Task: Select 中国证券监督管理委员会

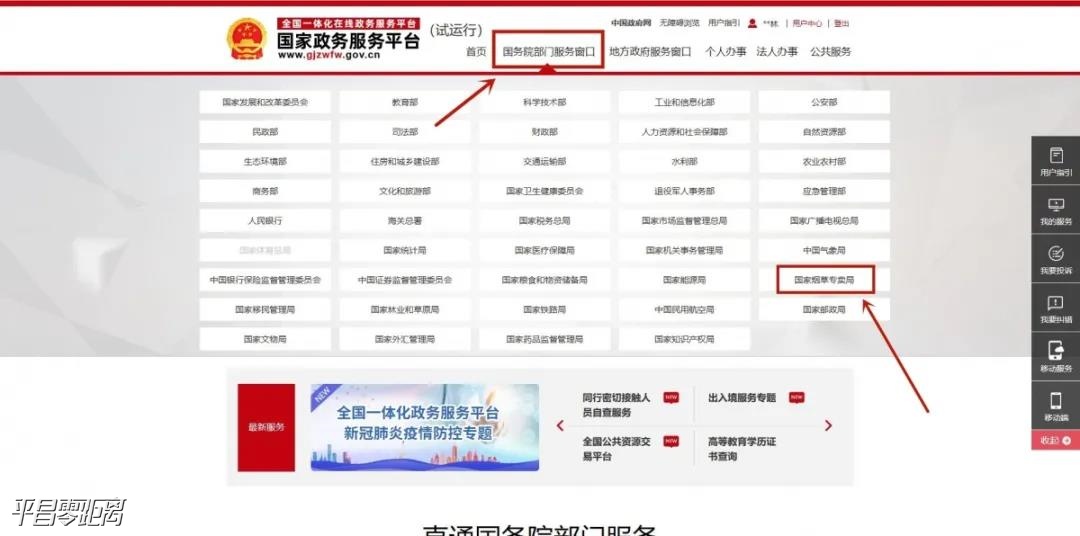Action: pos(405,280)
